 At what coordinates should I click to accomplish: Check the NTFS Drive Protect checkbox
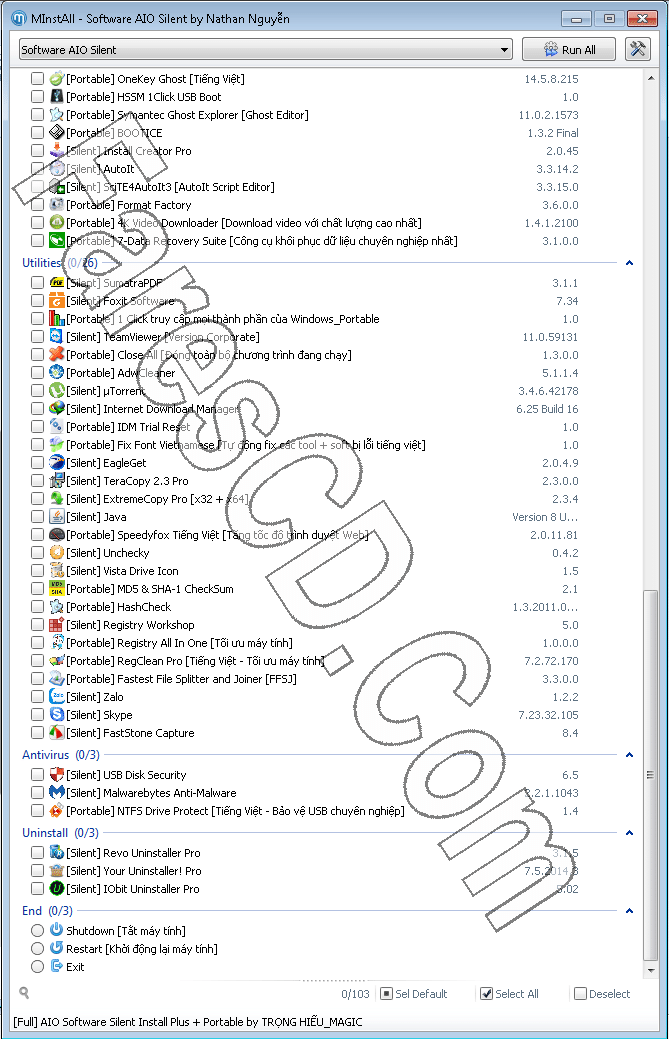point(38,810)
